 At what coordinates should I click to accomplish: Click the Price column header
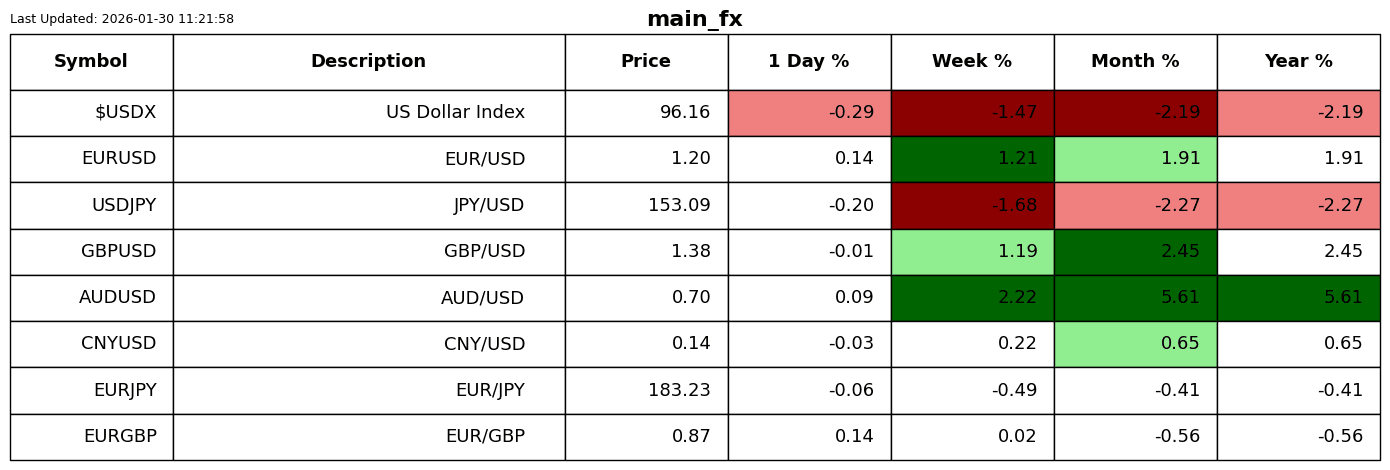tap(646, 62)
